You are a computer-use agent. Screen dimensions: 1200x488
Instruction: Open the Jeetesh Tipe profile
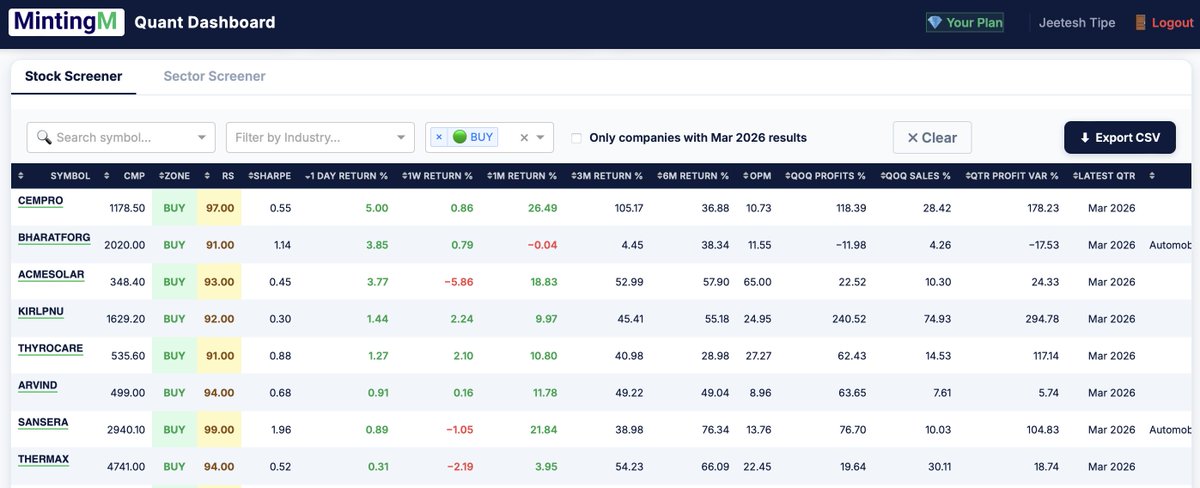click(x=1077, y=23)
